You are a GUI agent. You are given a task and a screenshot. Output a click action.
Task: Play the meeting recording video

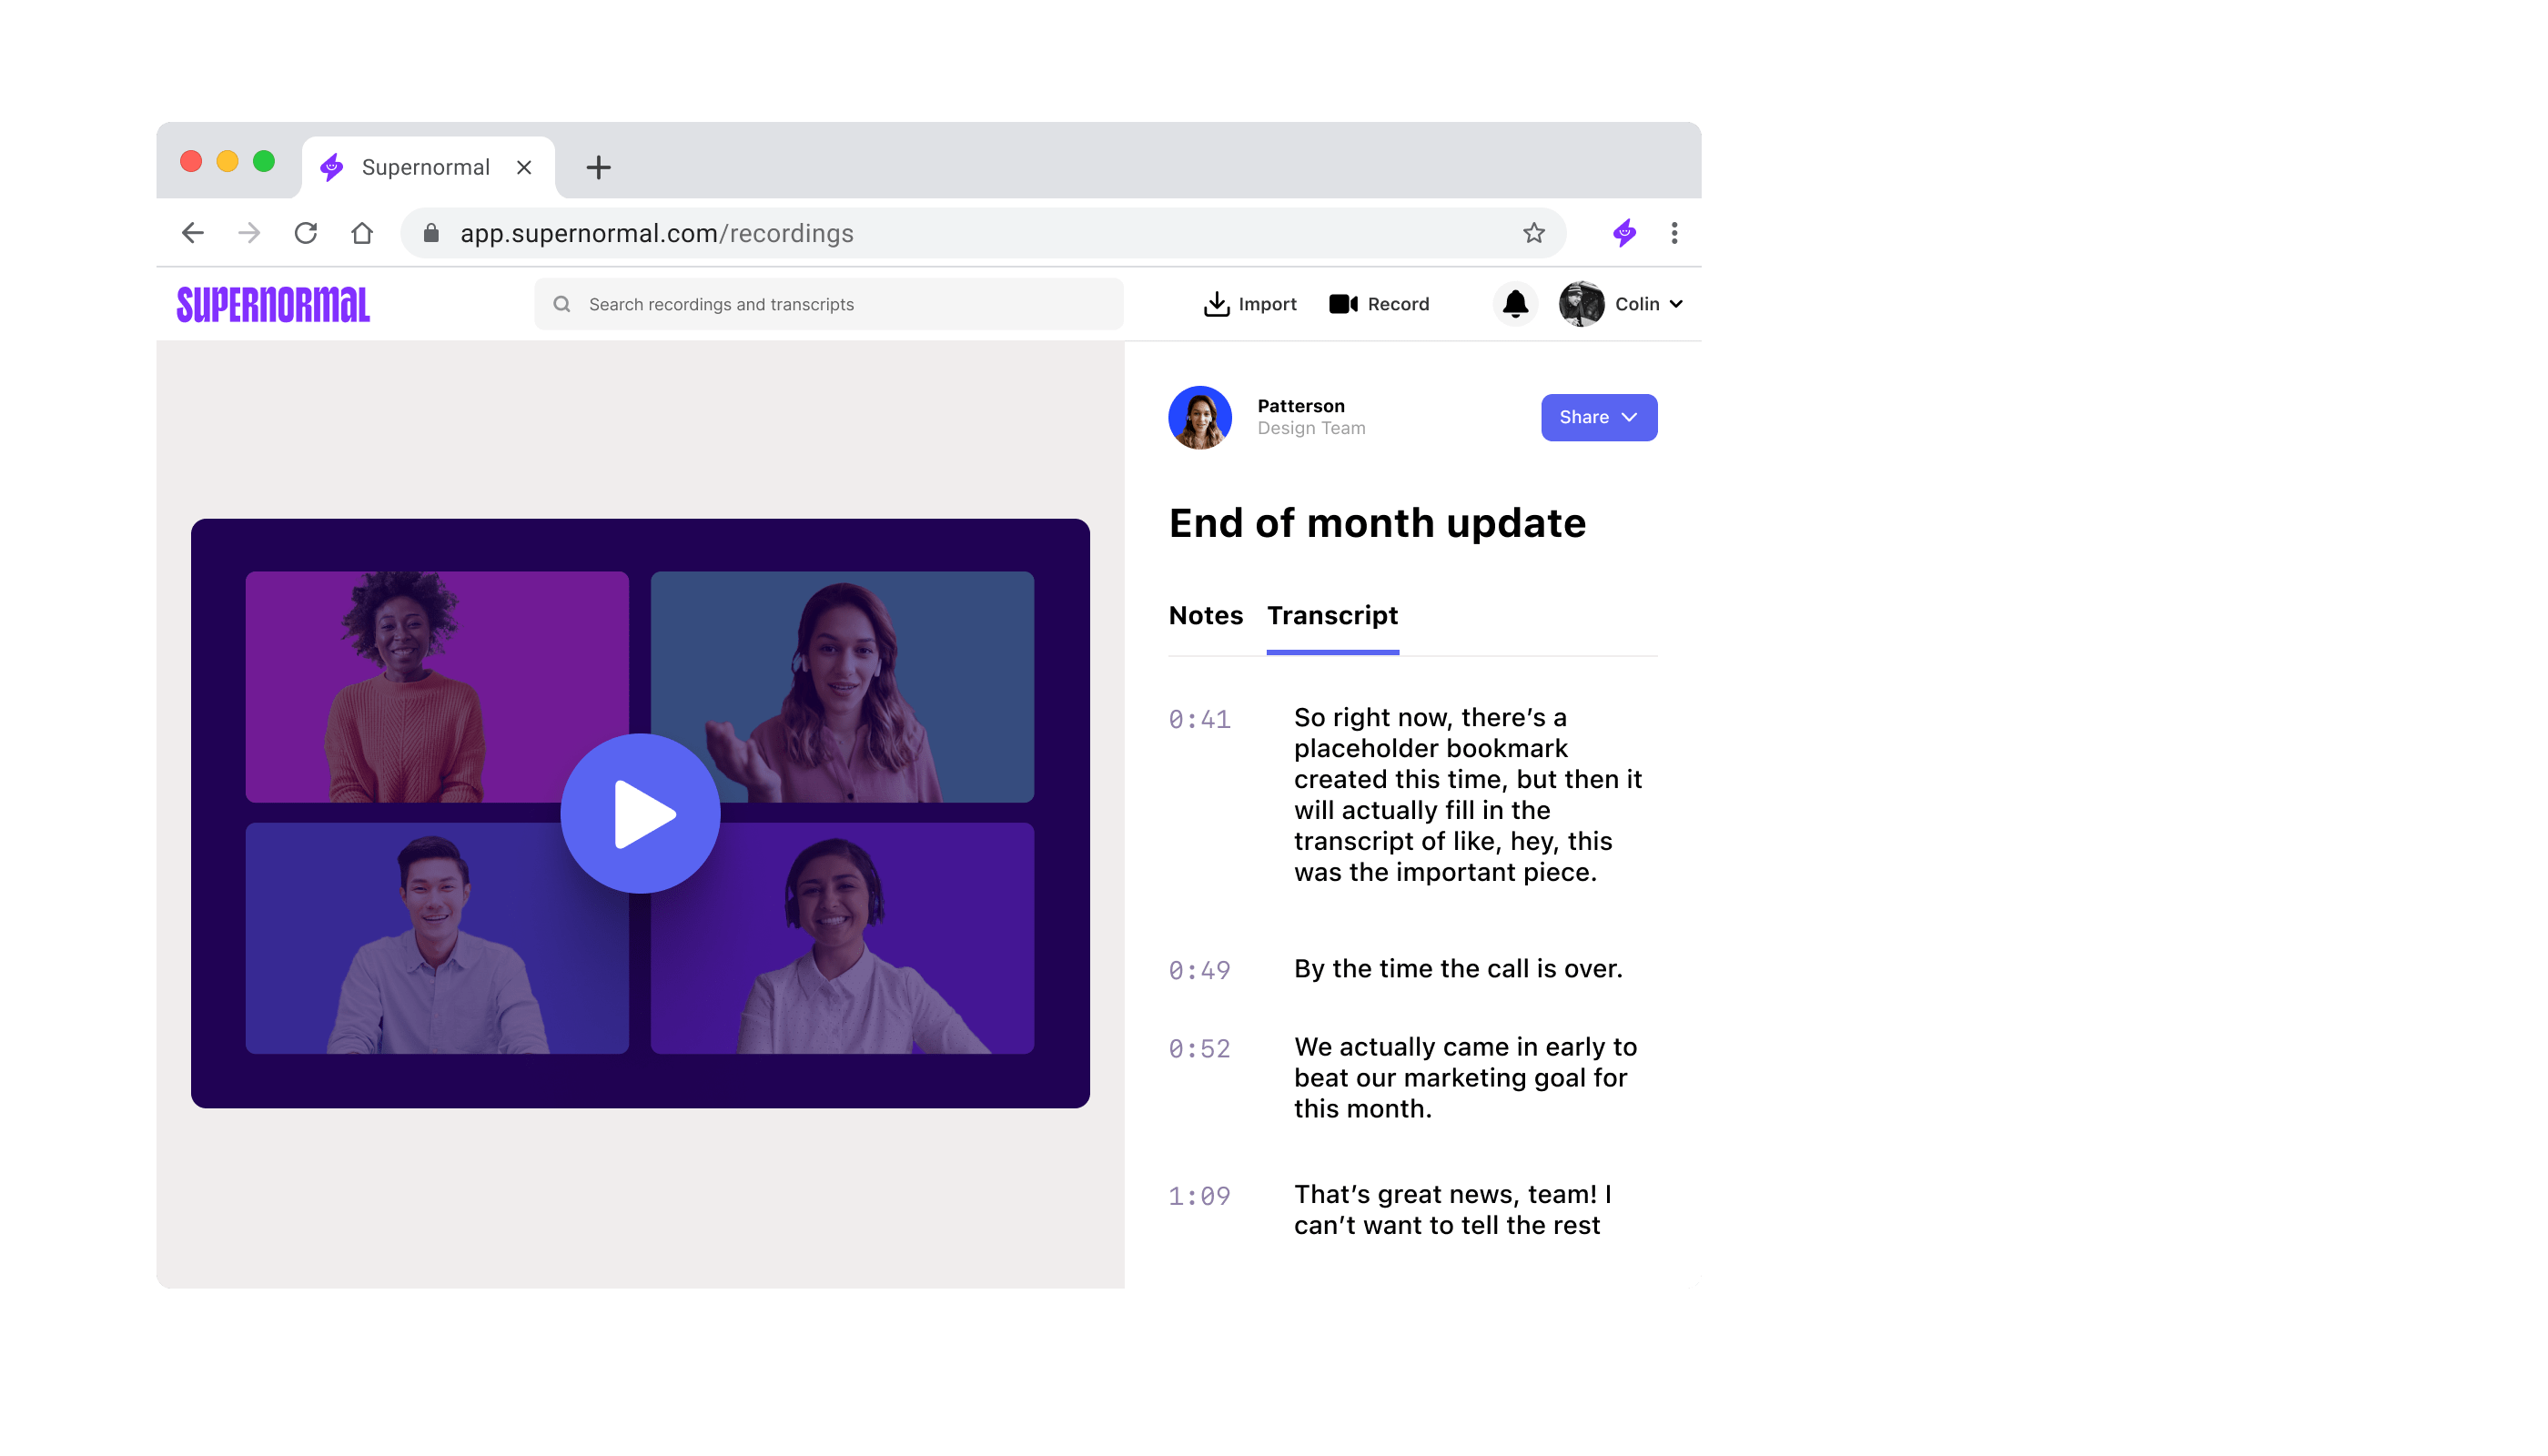pyautogui.click(x=641, y=813)
